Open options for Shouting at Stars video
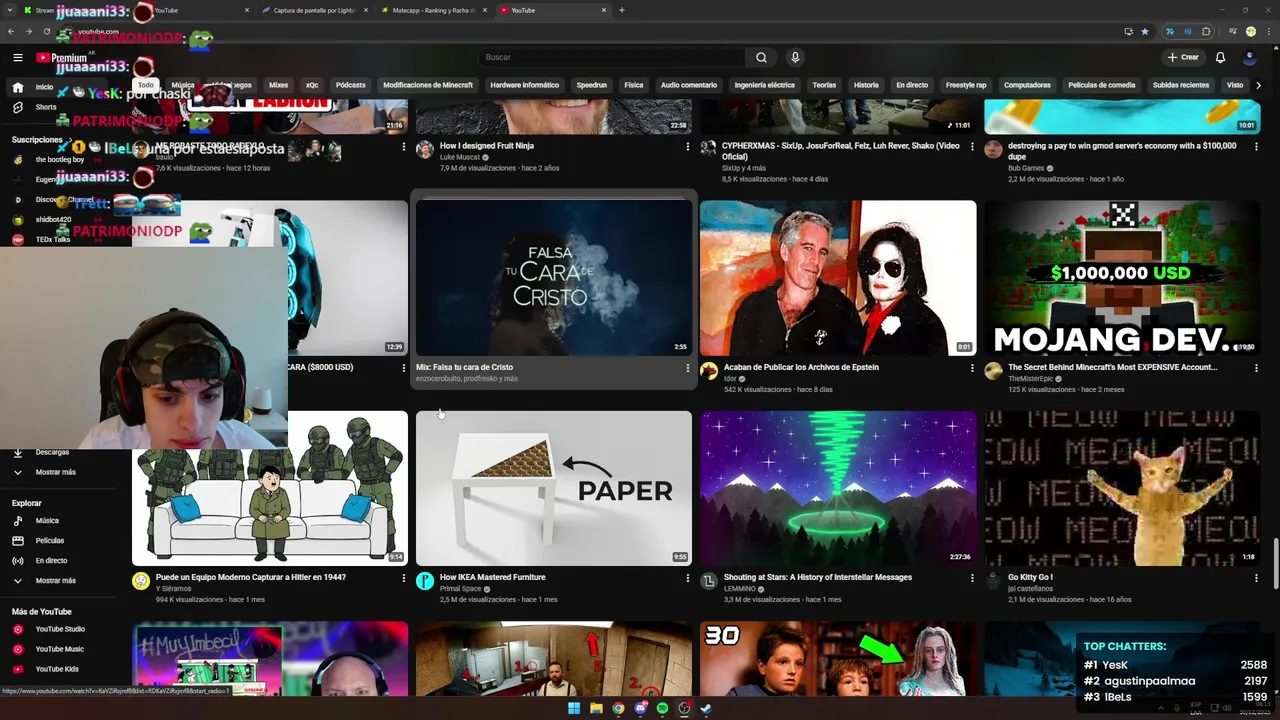The image size is (1280, 720). [971, 578]
